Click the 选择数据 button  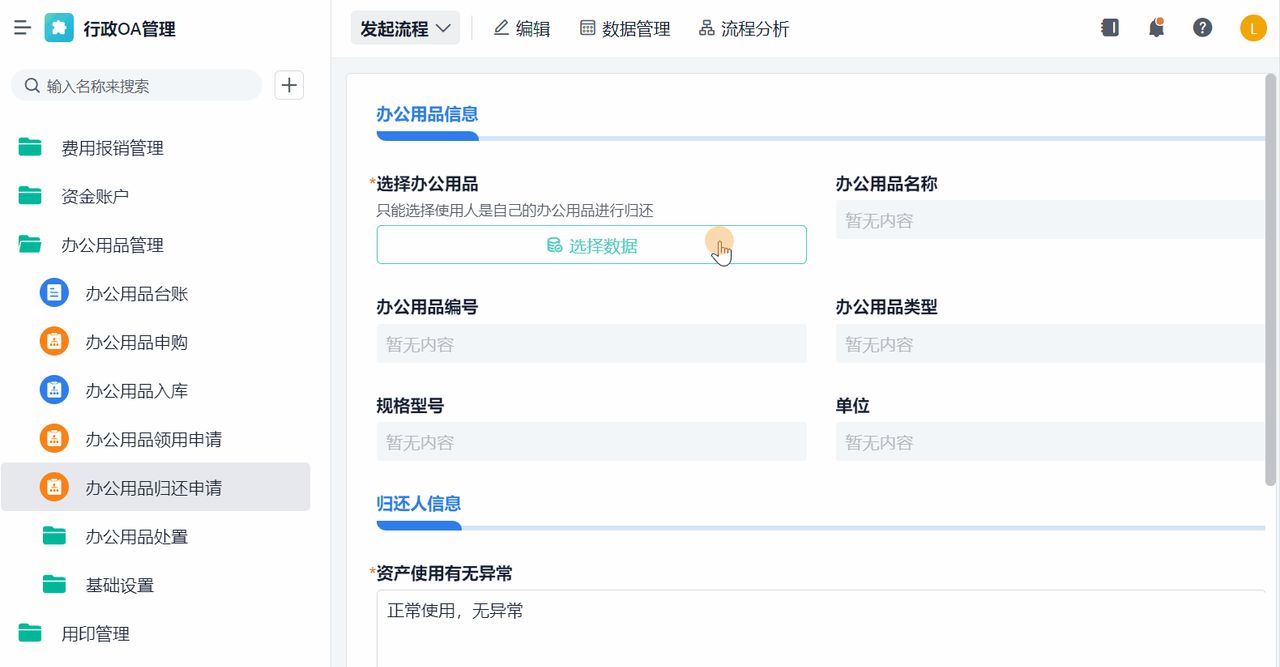click(x=591, y=243)
